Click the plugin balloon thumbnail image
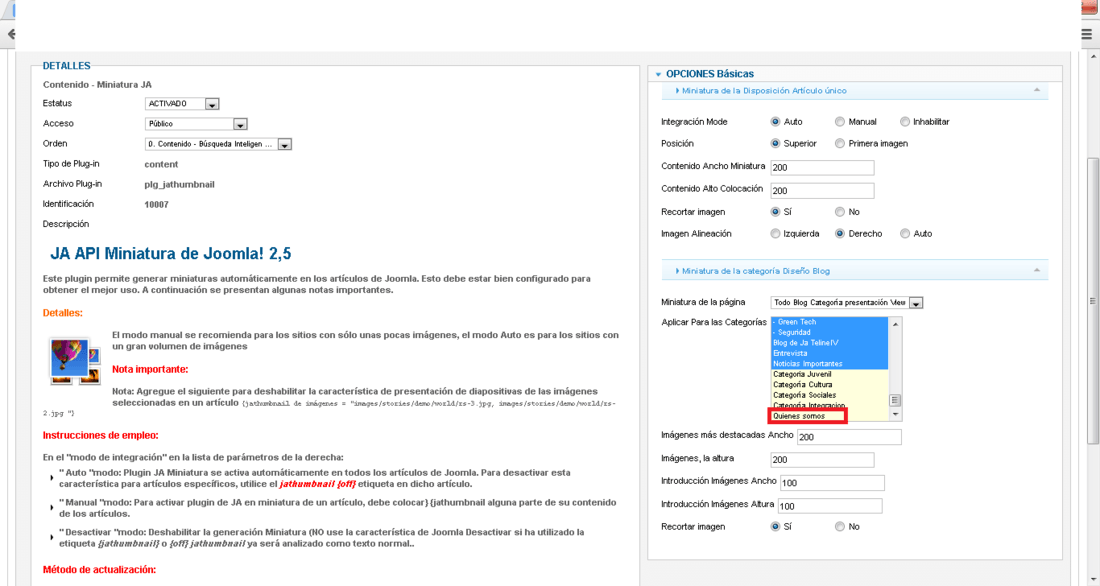The width and height of the screenshot is (1100, 586). coord(74,360)
